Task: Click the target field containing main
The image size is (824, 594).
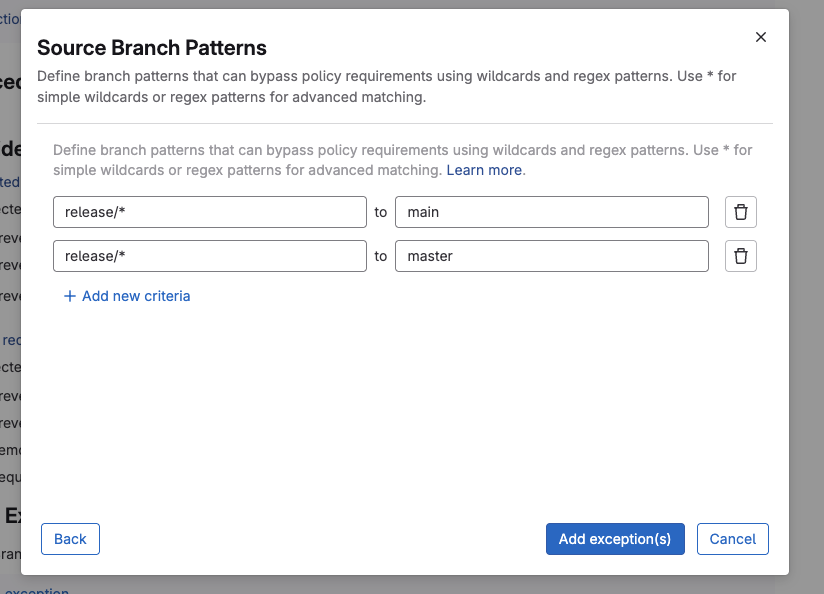Action: click(x=552, y=212)
